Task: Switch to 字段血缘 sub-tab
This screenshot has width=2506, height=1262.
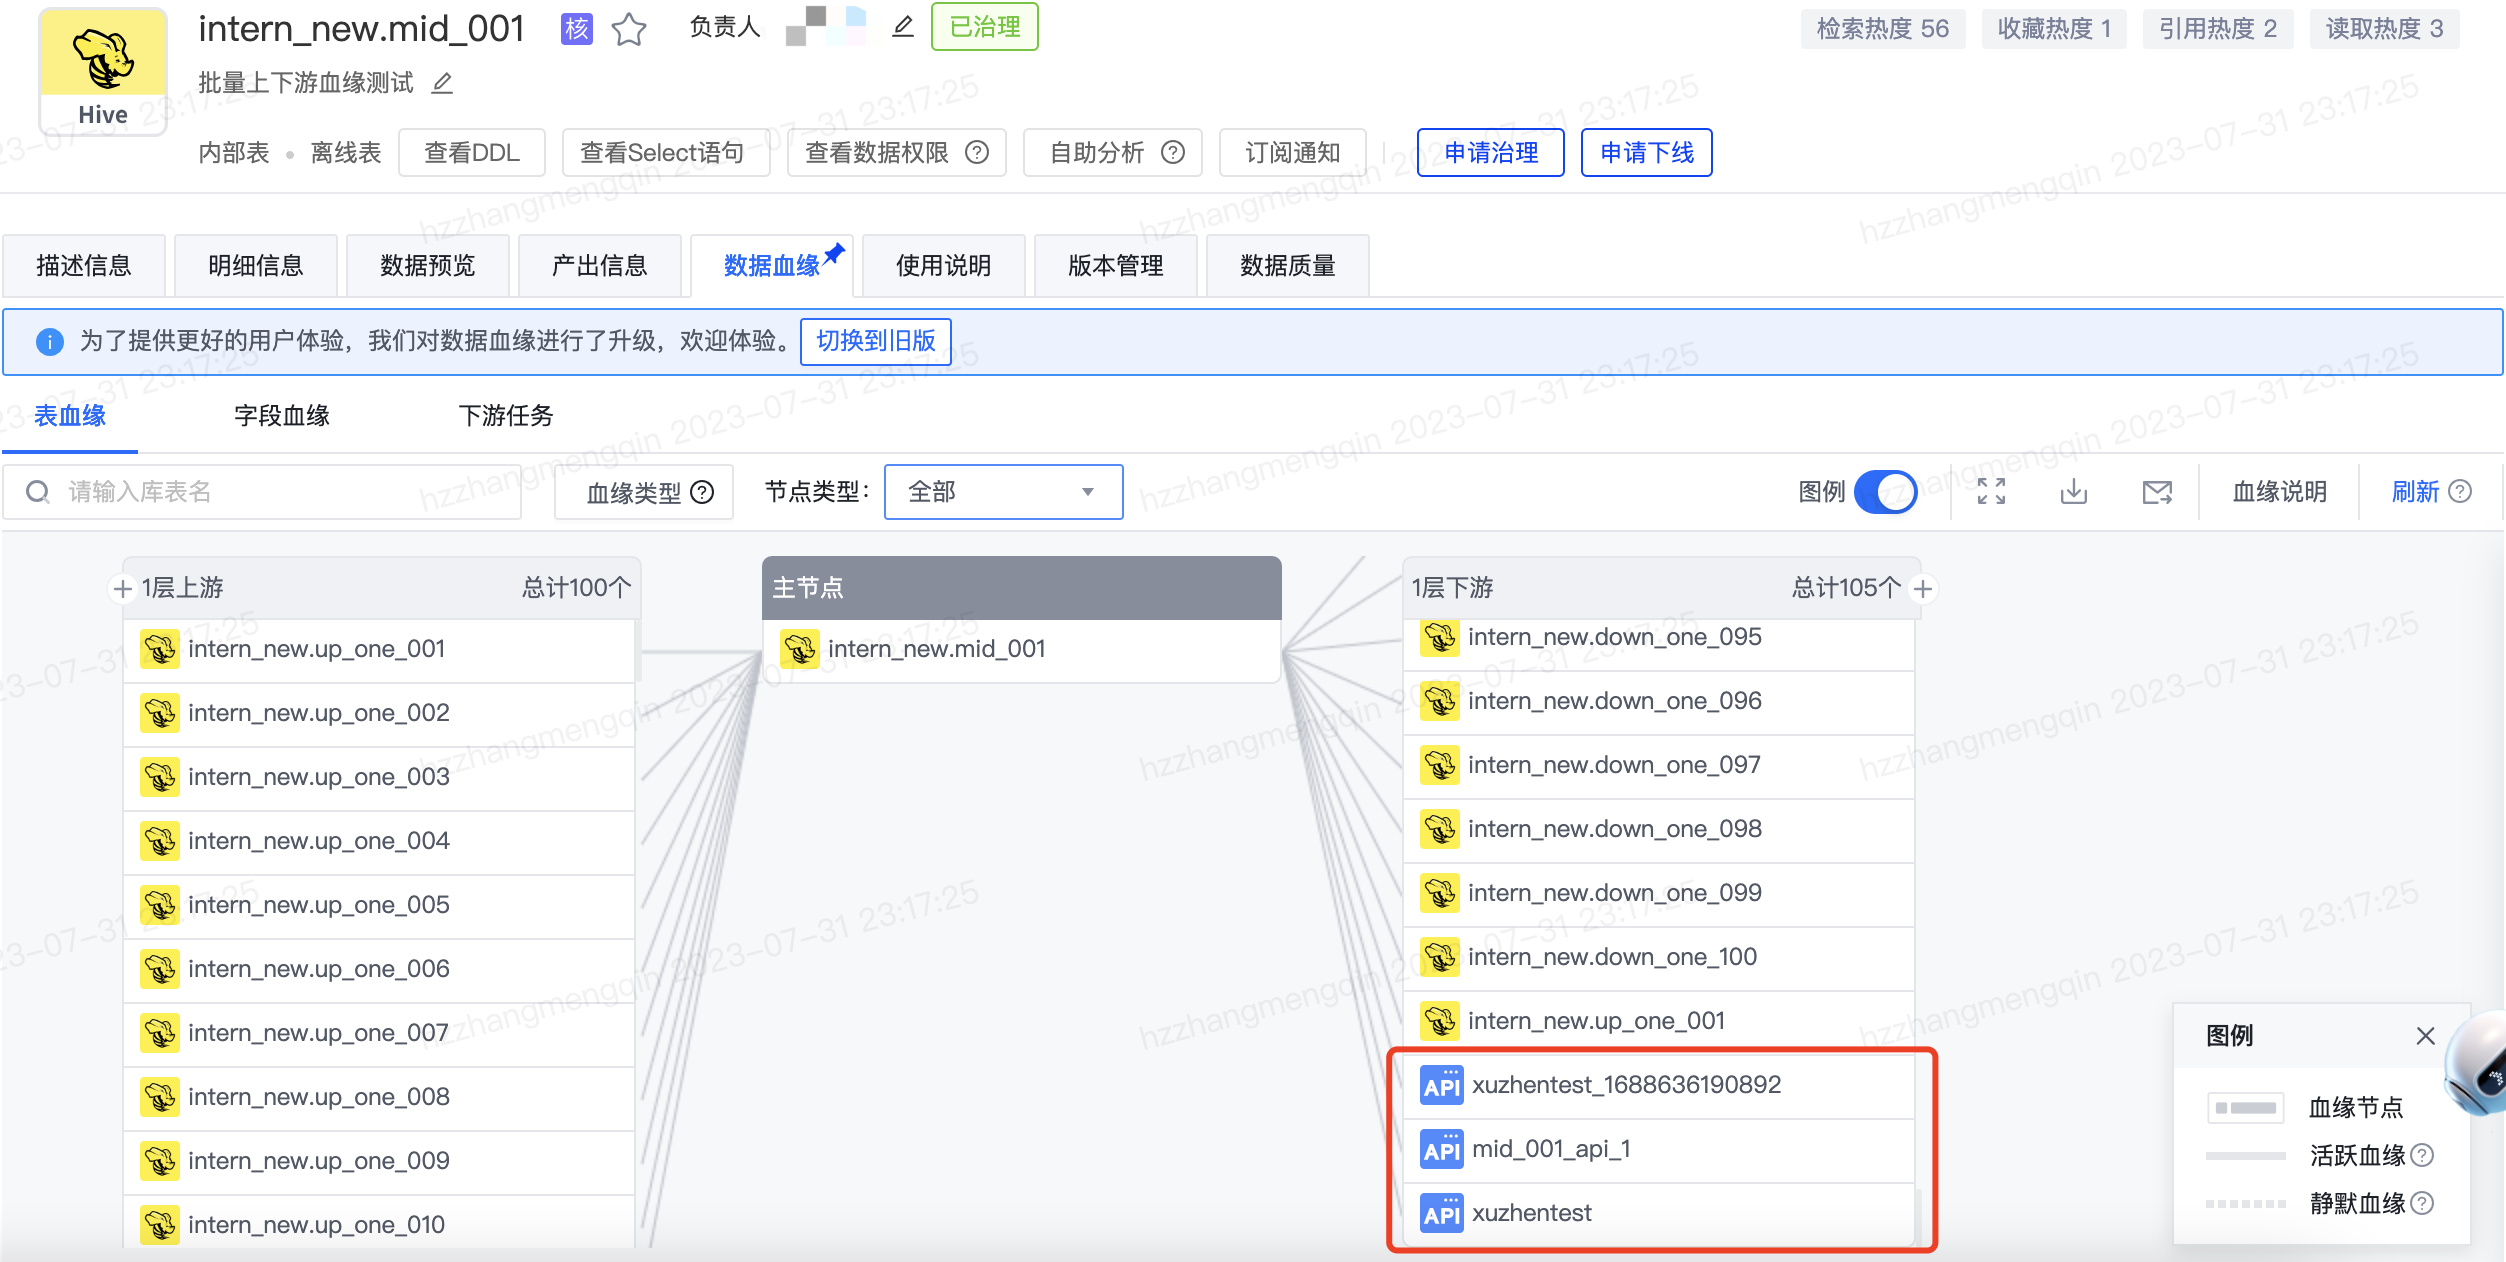Action: [282, 416]
